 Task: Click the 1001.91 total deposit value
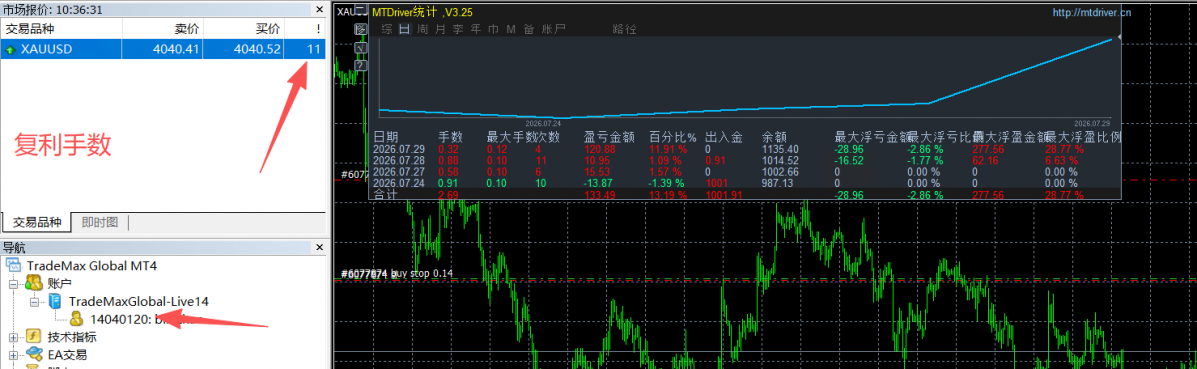click(723, 196)
